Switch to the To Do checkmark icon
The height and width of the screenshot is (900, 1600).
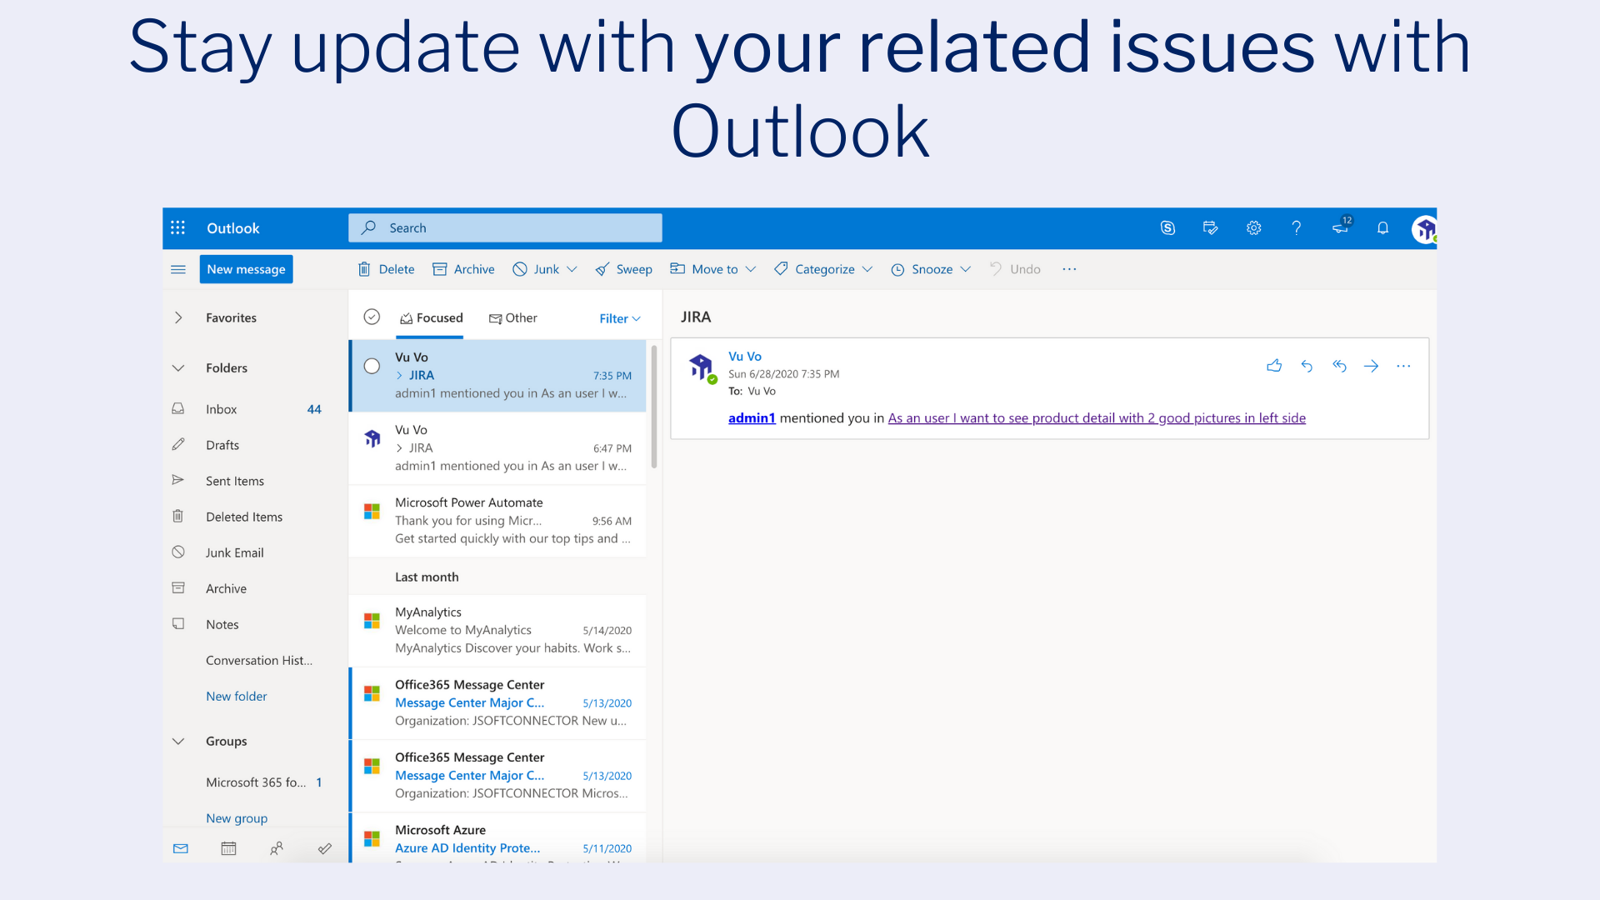point(325,848)
